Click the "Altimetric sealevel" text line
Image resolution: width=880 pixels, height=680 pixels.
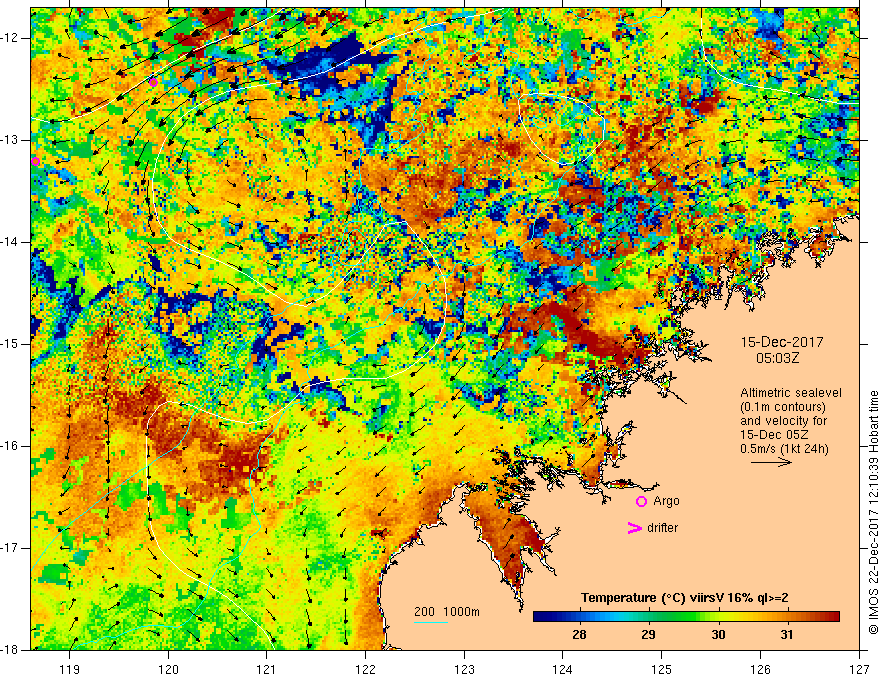point(791,393)
